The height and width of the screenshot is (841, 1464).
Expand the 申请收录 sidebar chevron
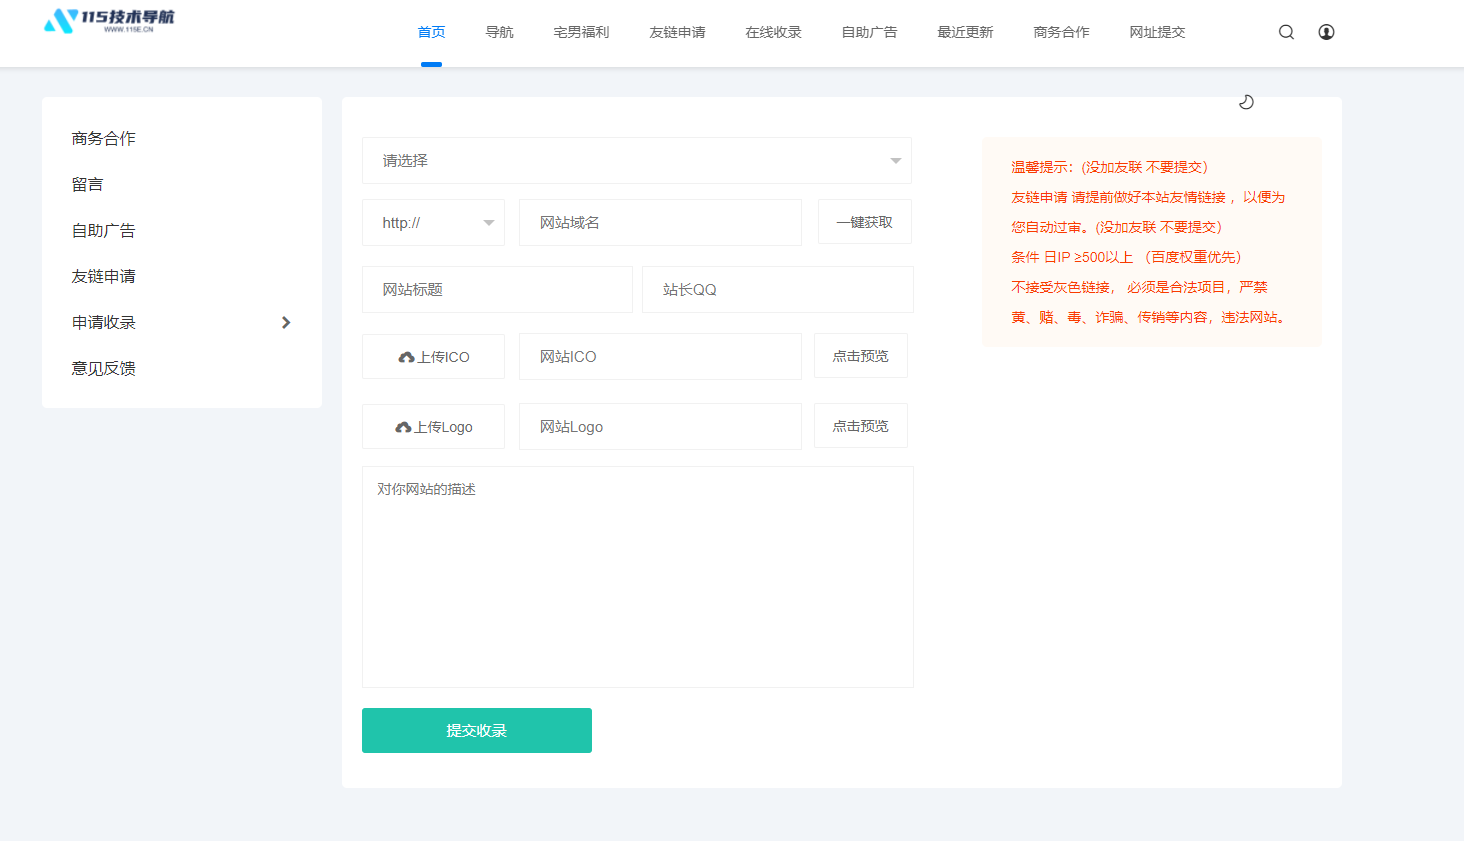[x=286, y=322]
